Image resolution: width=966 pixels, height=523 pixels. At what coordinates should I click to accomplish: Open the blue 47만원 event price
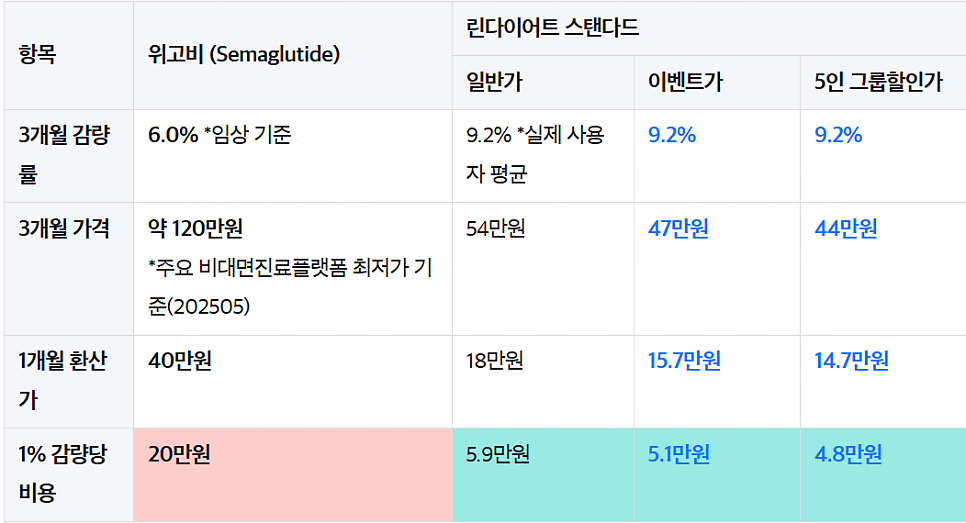tap(678, 229)
